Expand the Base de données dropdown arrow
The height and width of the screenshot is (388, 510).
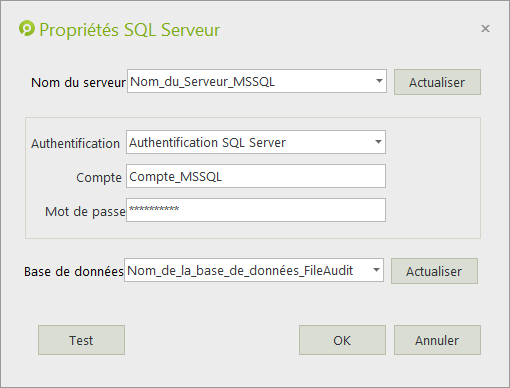(376, 270)
